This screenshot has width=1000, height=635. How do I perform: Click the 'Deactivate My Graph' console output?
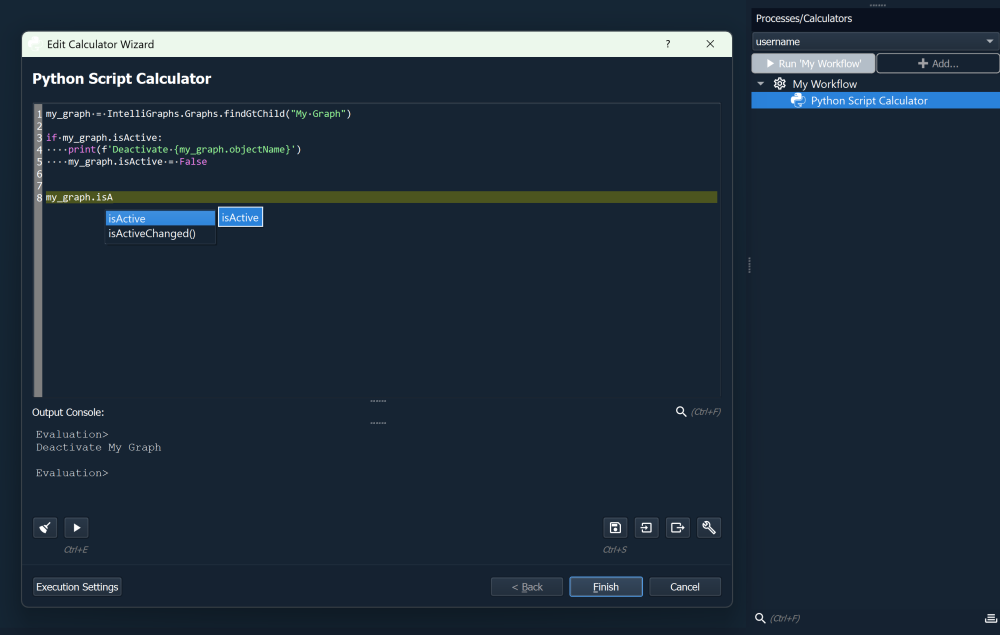[x=98, y=447]
